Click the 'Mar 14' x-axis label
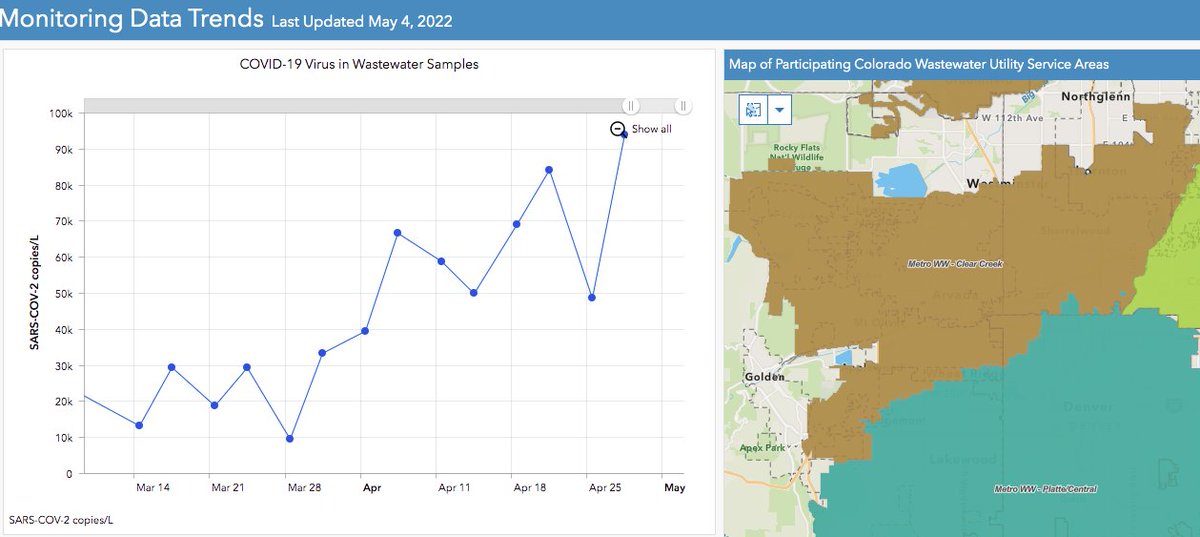 click(x=153, y=487)
